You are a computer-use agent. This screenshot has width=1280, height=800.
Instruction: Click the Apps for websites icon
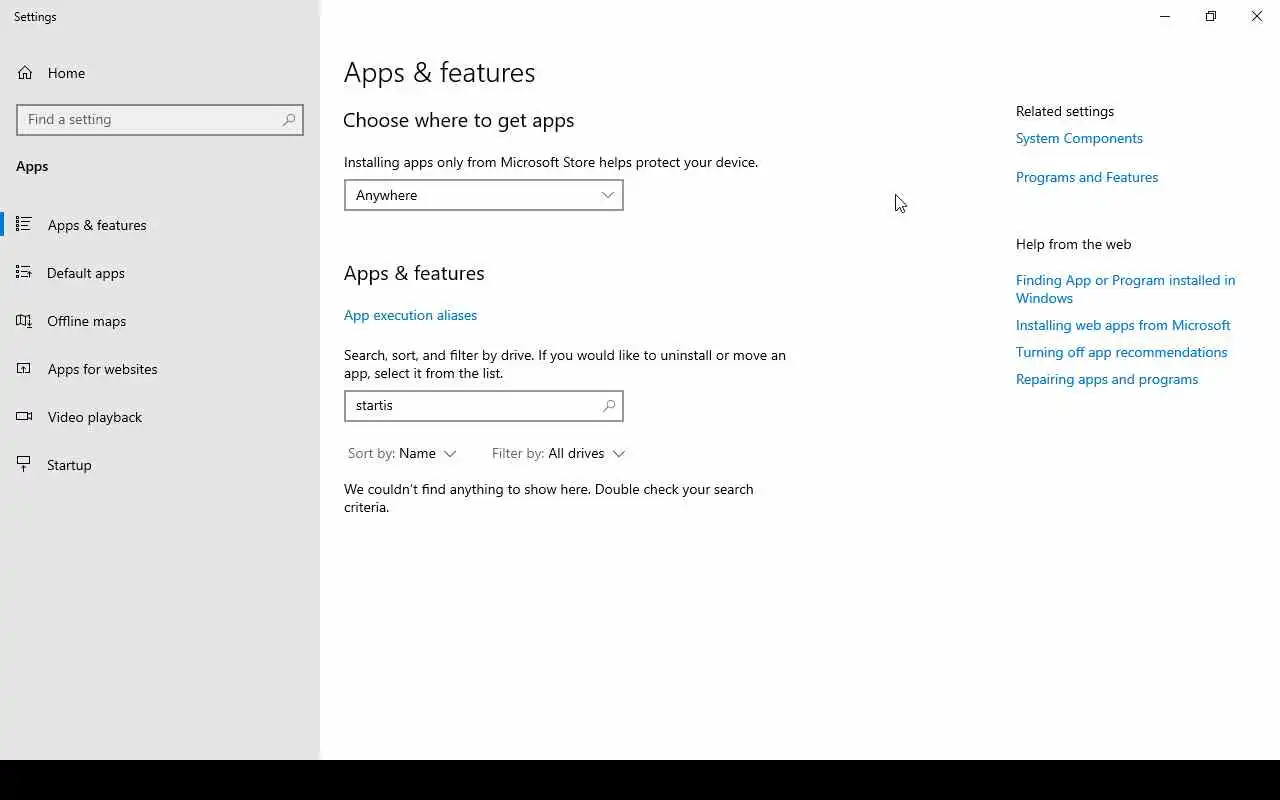click(24, 368)
